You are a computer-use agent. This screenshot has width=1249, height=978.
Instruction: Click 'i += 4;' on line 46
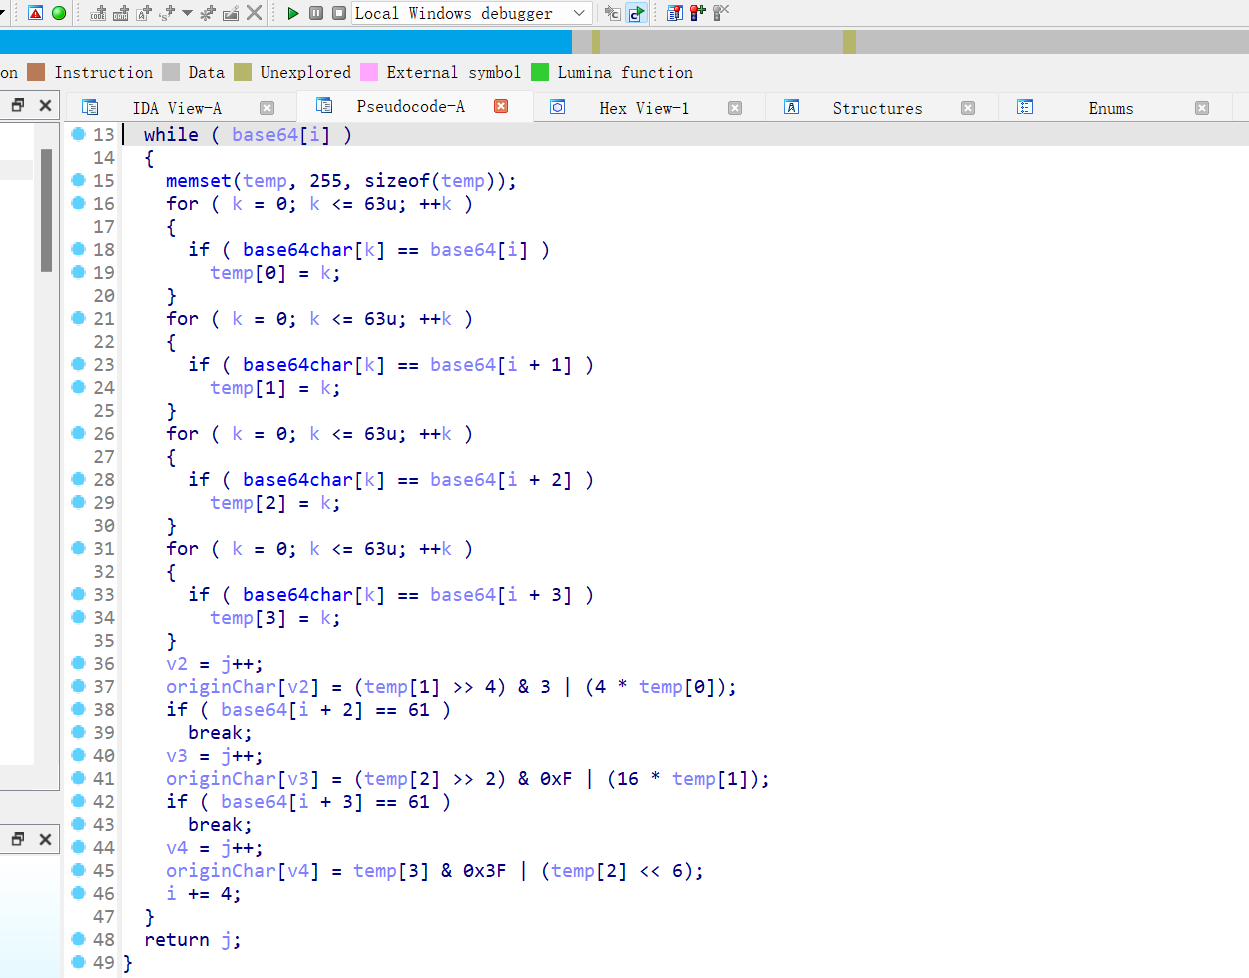coord(204,894)
